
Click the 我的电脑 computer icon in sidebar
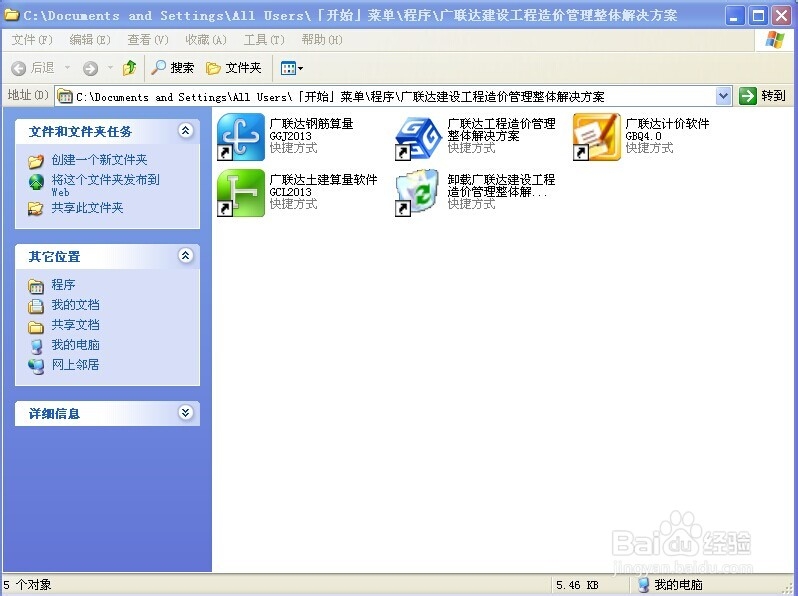36,346
